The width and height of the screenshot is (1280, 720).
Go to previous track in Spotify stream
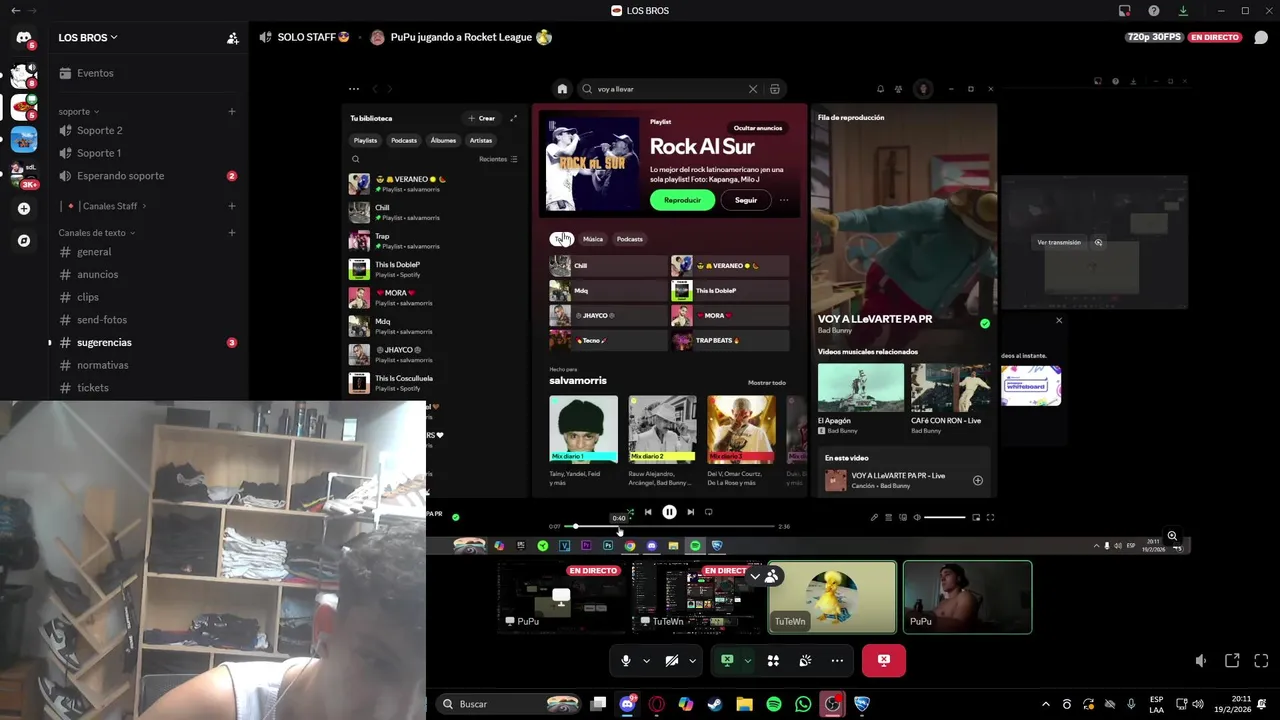coord(648,512)
